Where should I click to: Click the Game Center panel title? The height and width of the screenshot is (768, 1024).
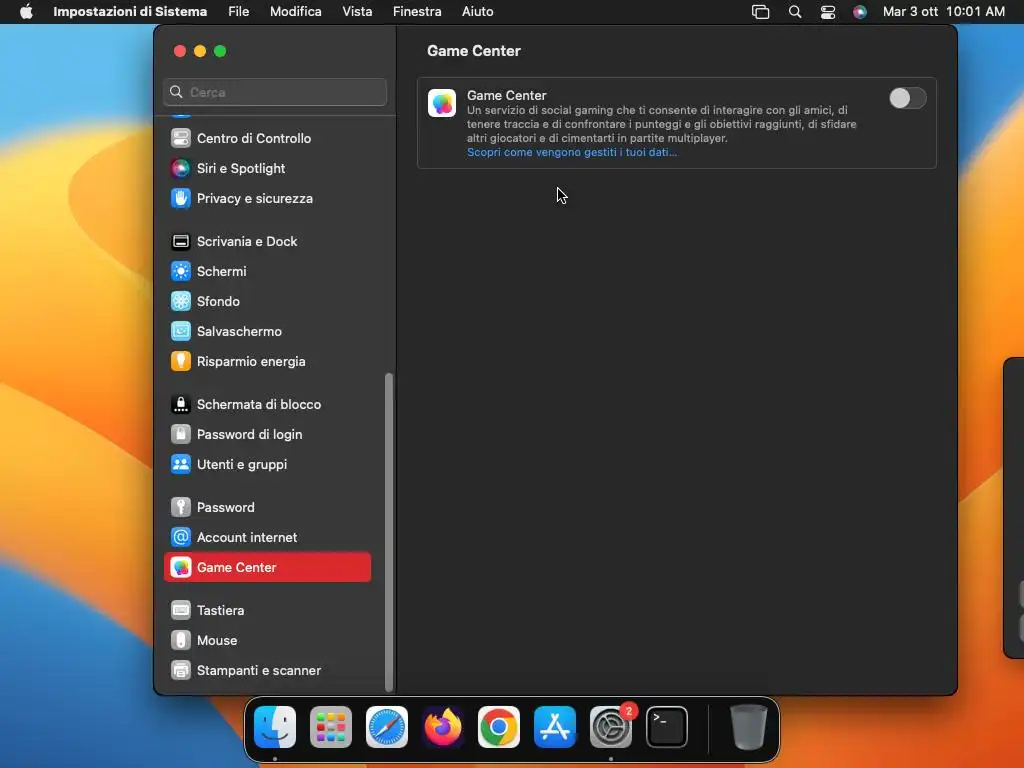coord(474,51)
